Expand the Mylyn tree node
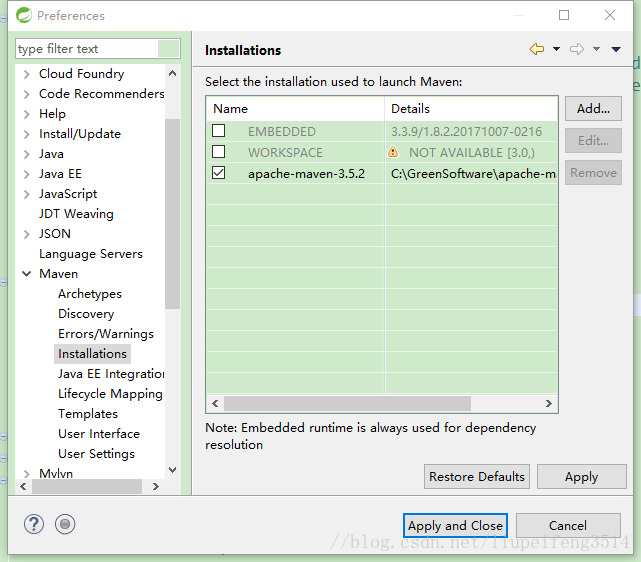 27,473
